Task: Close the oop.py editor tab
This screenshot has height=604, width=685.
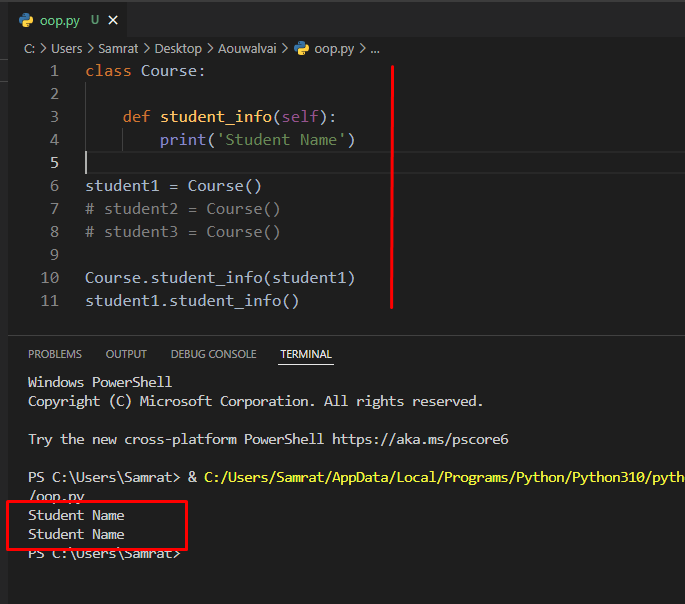Action: point(113,20)
